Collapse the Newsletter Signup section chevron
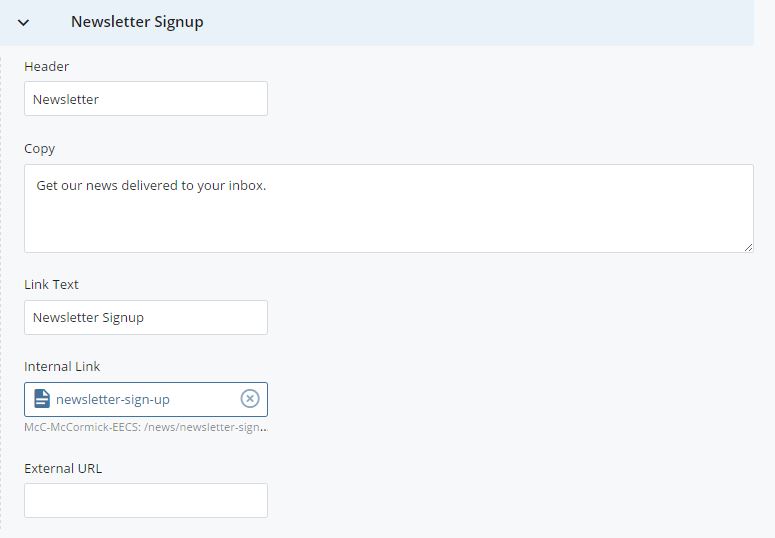775x538 pixels. click(23, 23)
